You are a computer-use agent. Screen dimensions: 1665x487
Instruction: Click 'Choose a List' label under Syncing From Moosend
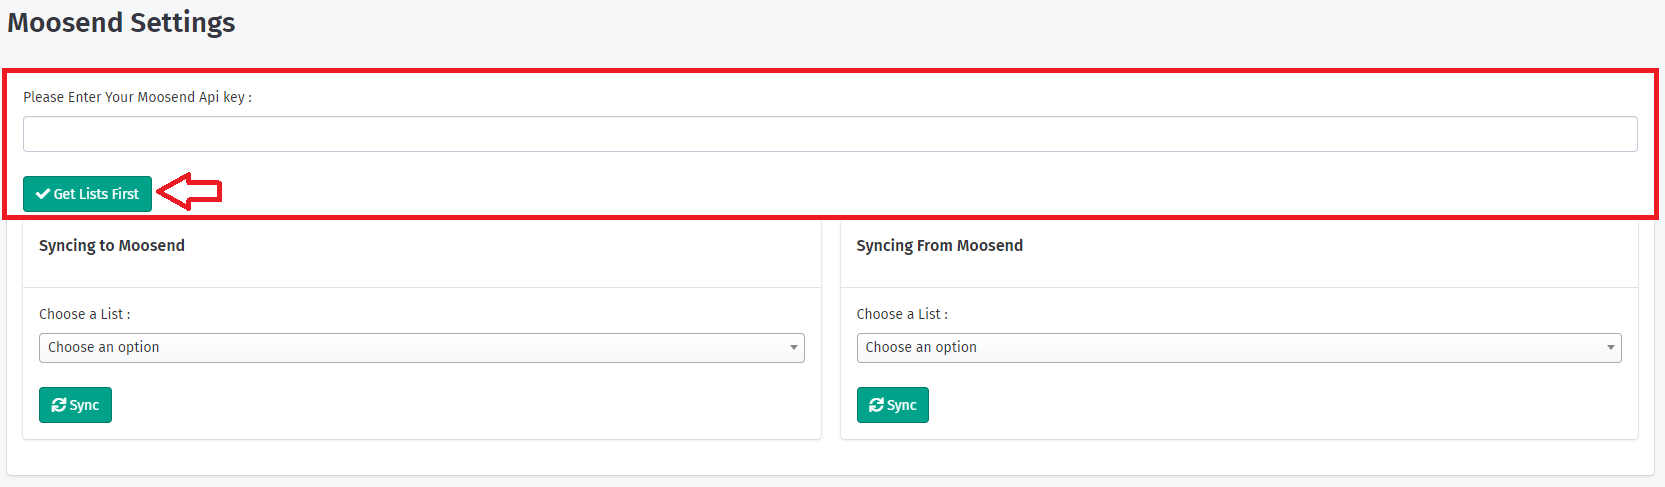click(x=902, y=314)
